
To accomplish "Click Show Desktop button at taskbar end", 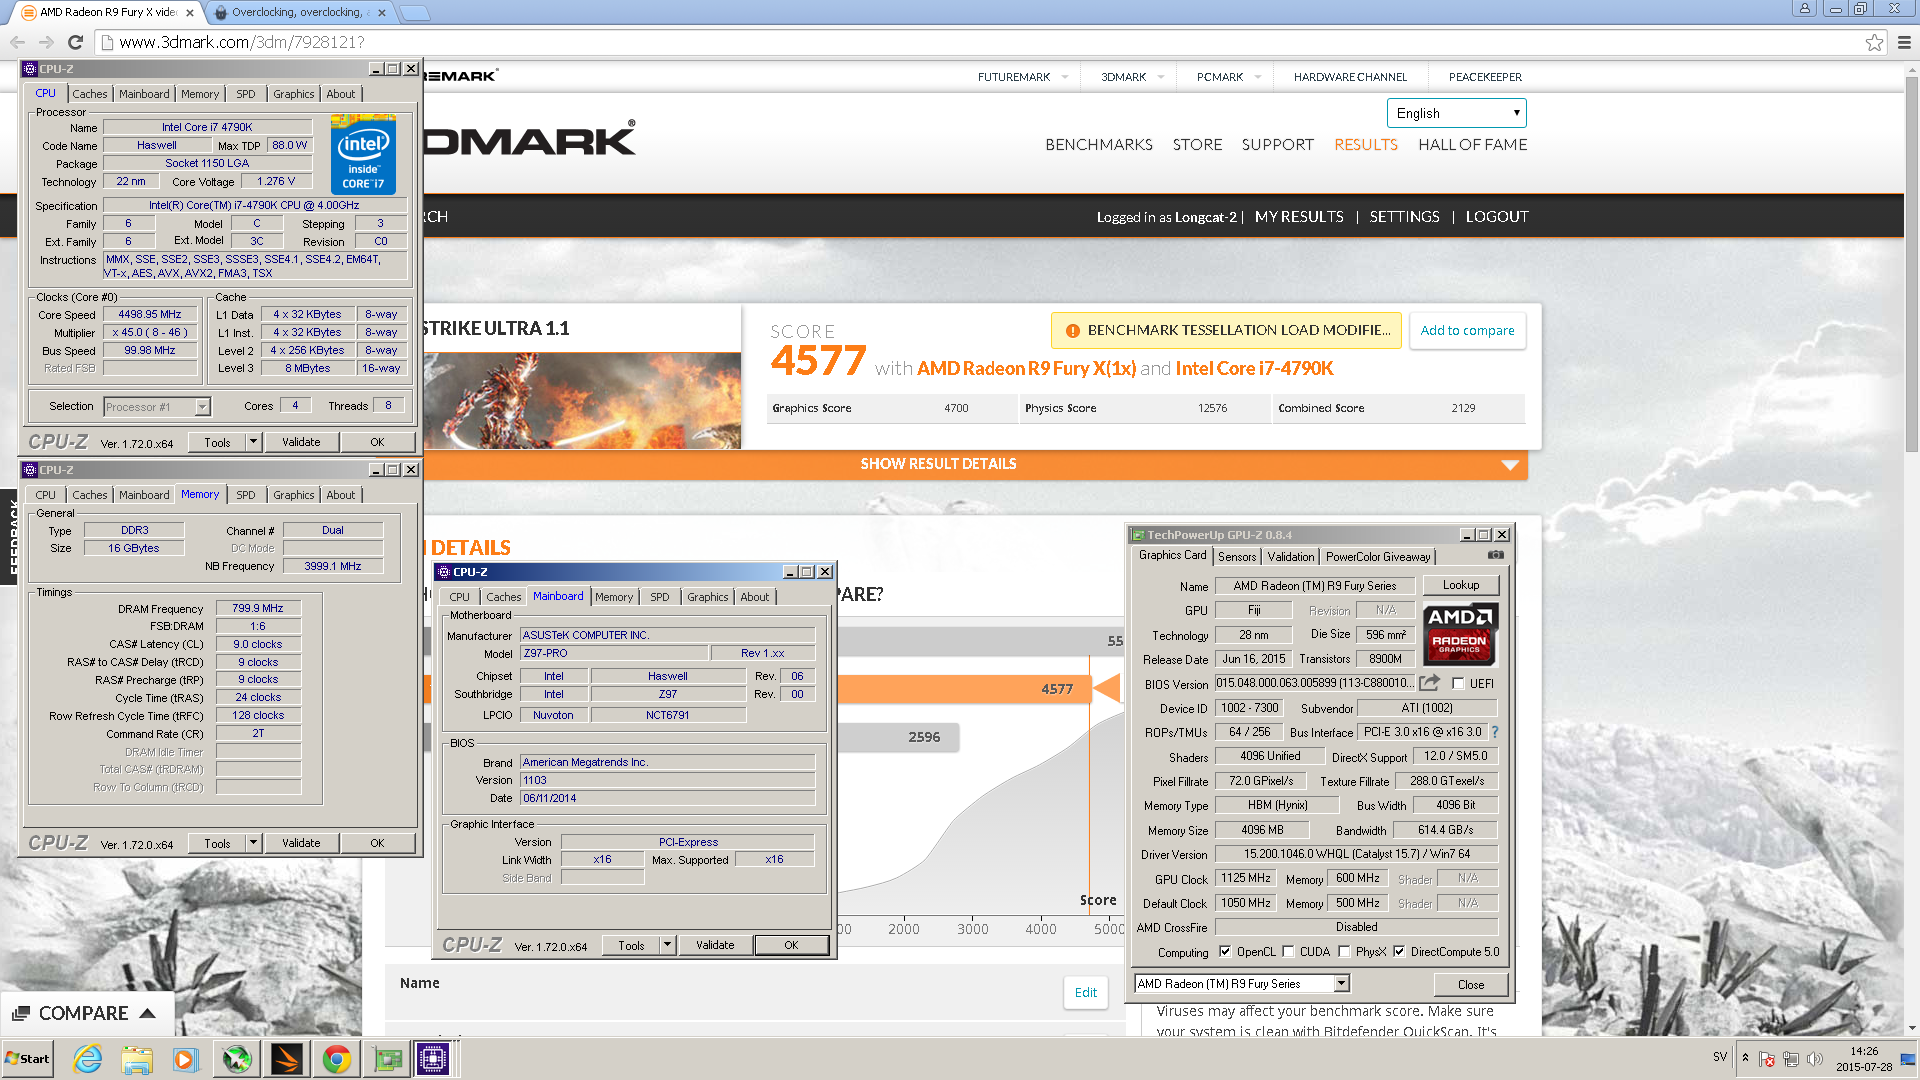I will tap(1908, 1059).
